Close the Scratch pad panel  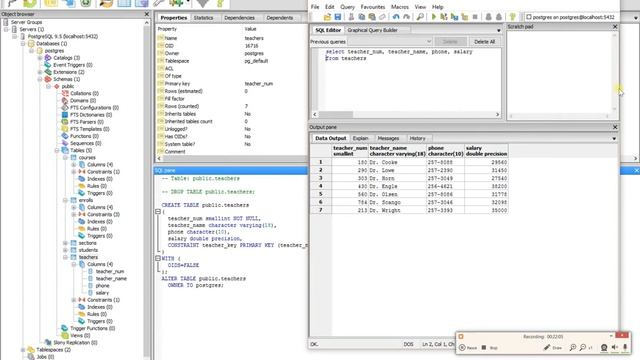point(615,27)
